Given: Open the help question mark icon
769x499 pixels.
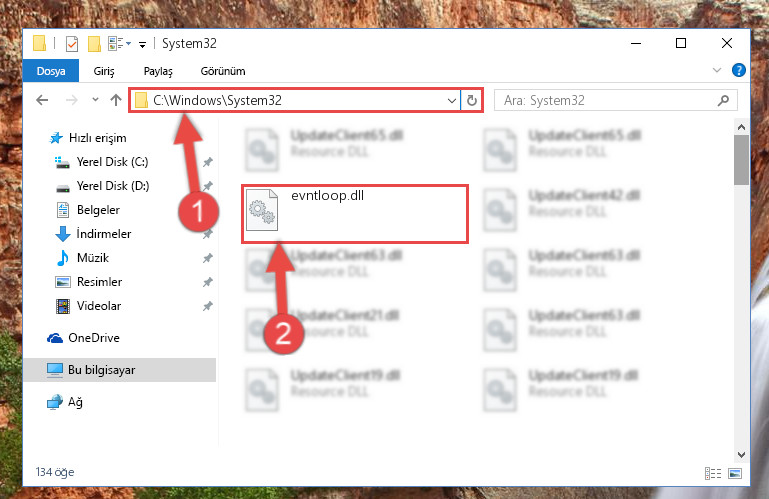Looking at the screenshot, I should pos(739,70).
